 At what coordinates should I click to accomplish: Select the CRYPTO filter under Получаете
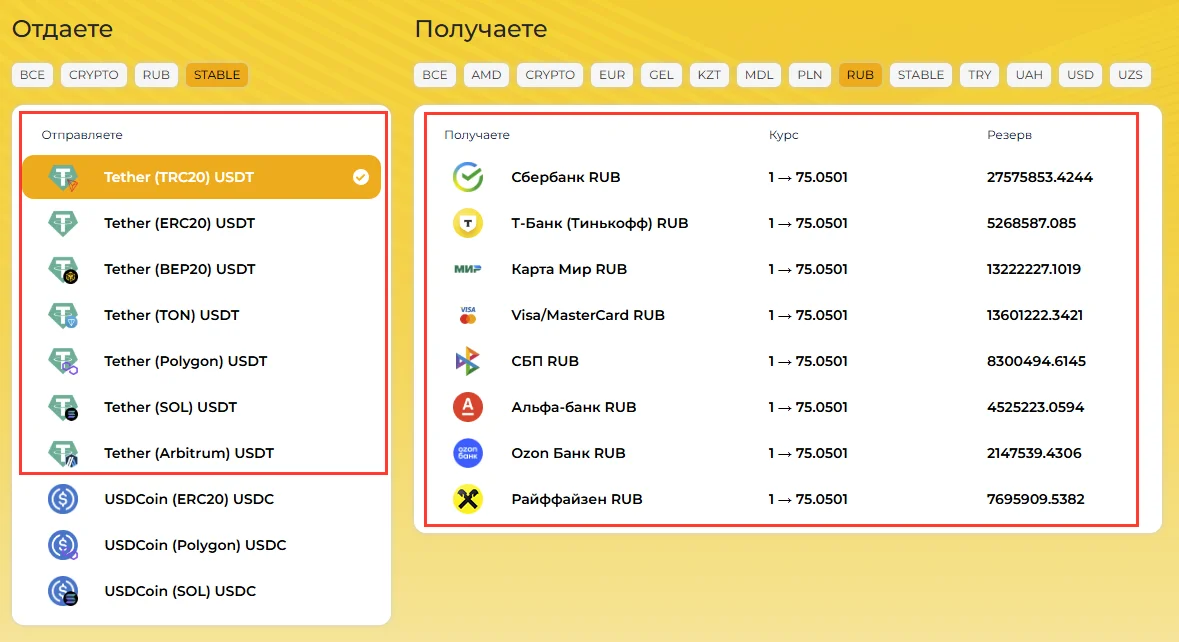(550, 74)
